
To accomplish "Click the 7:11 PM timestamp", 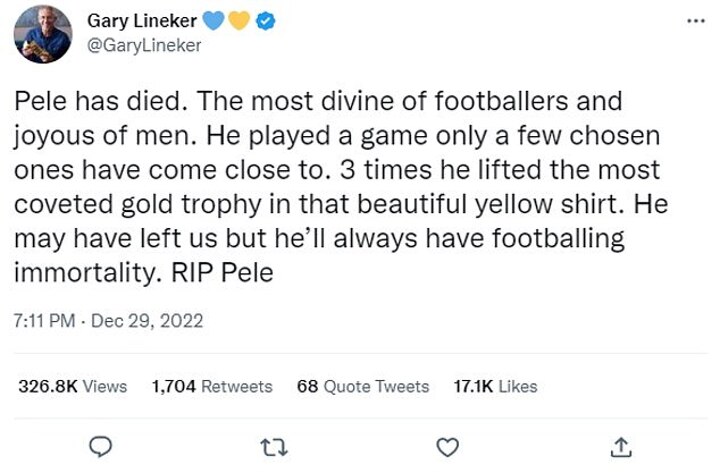I will point(45,321).
